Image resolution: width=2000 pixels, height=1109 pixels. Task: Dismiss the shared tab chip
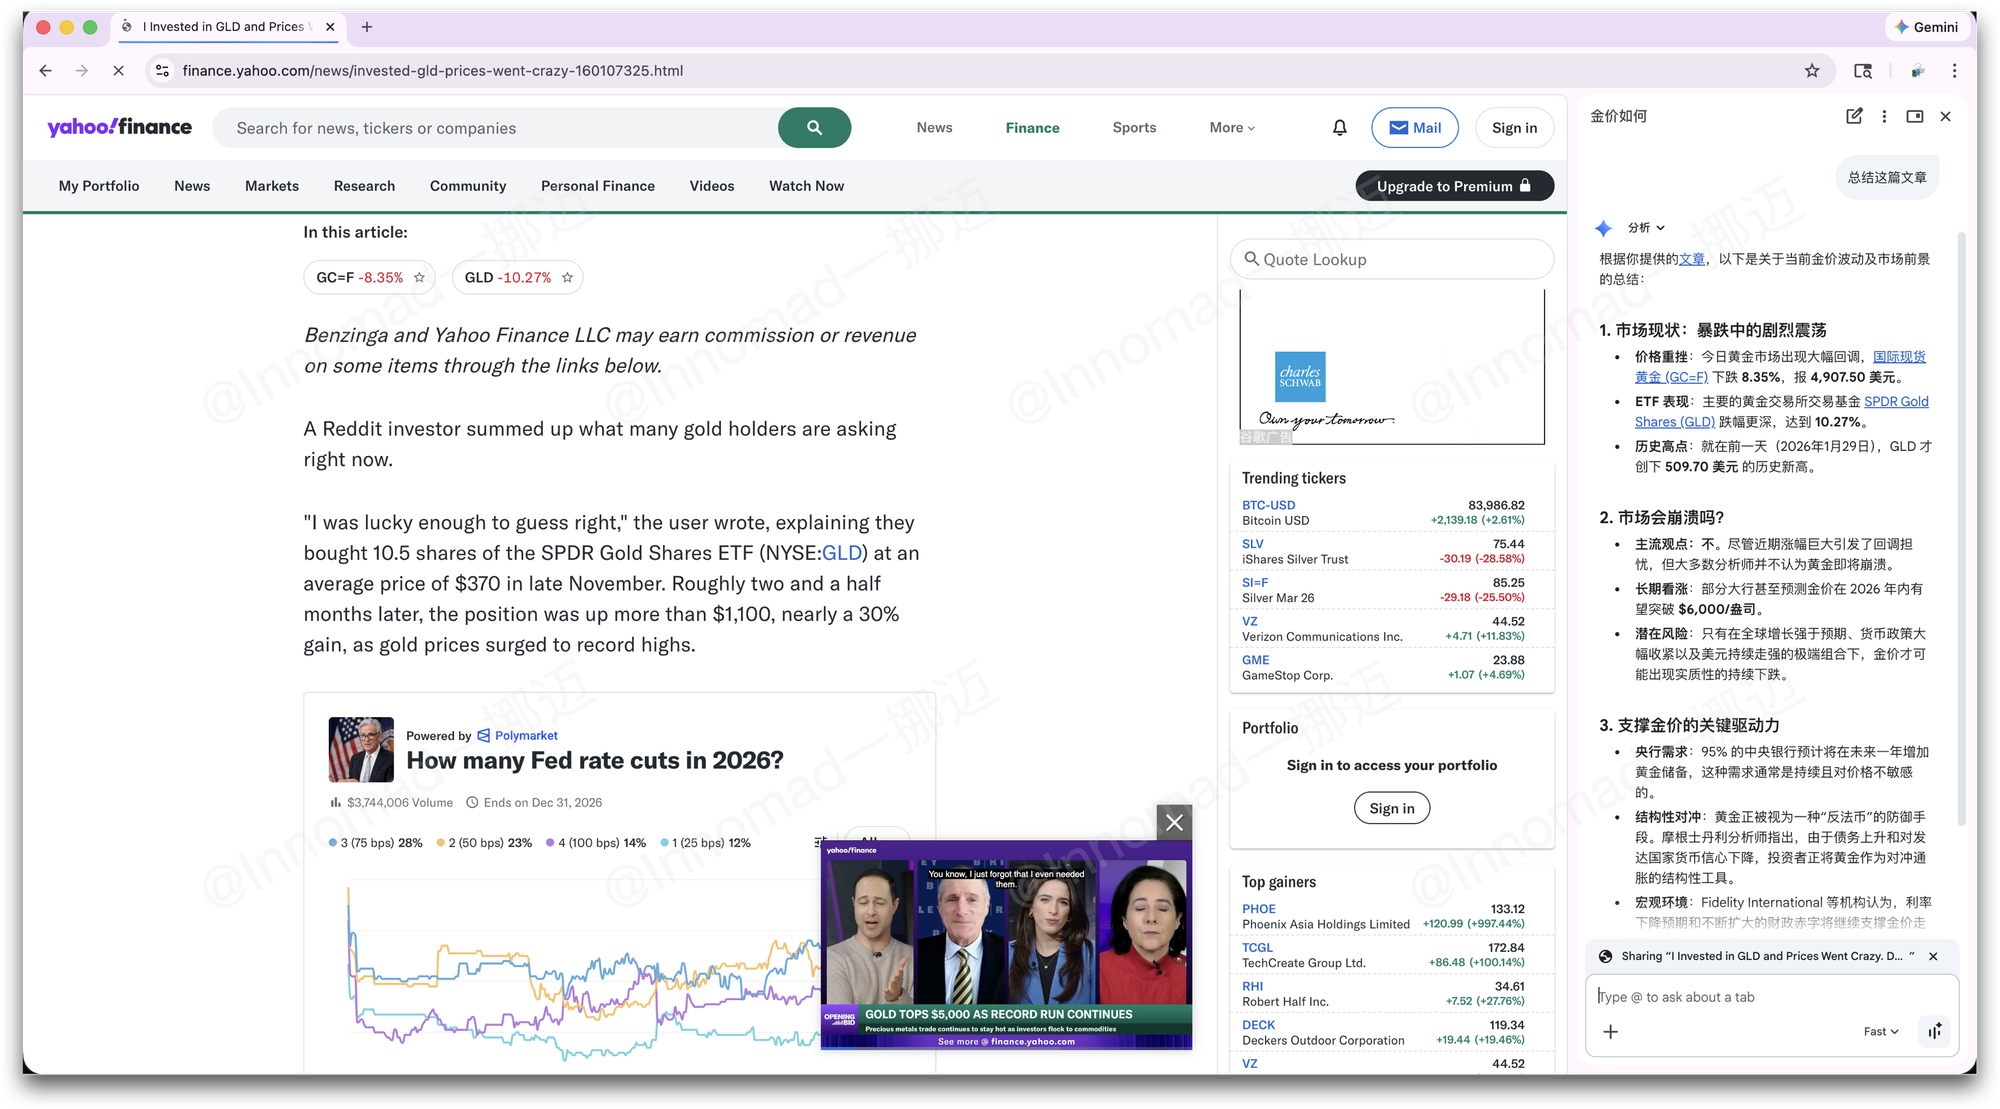(1933, 956)
